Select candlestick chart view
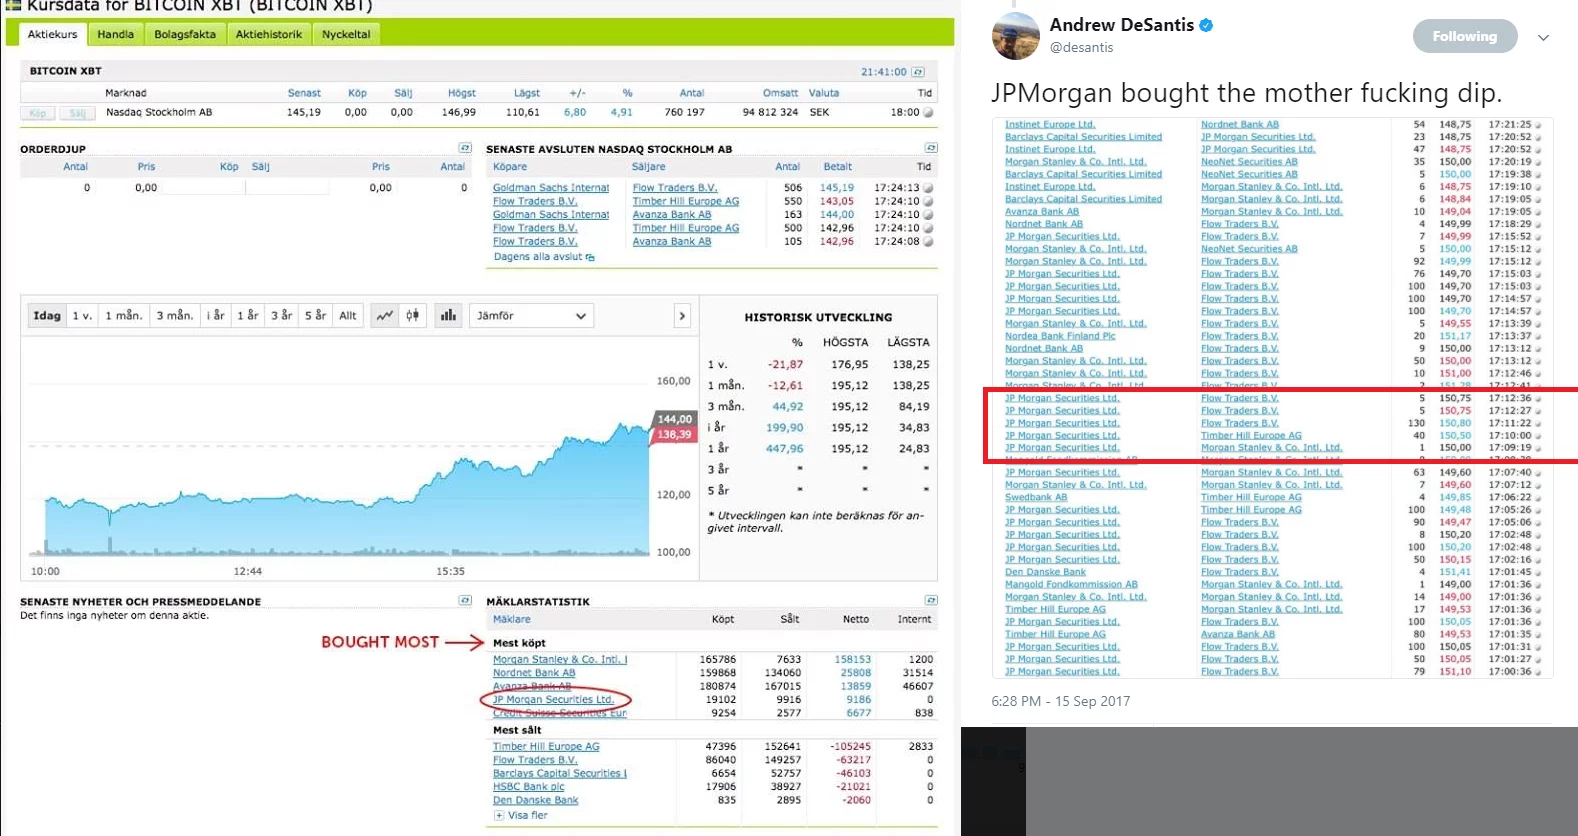The height and width of the screenshot is (836, 1578). coord(413,316)
